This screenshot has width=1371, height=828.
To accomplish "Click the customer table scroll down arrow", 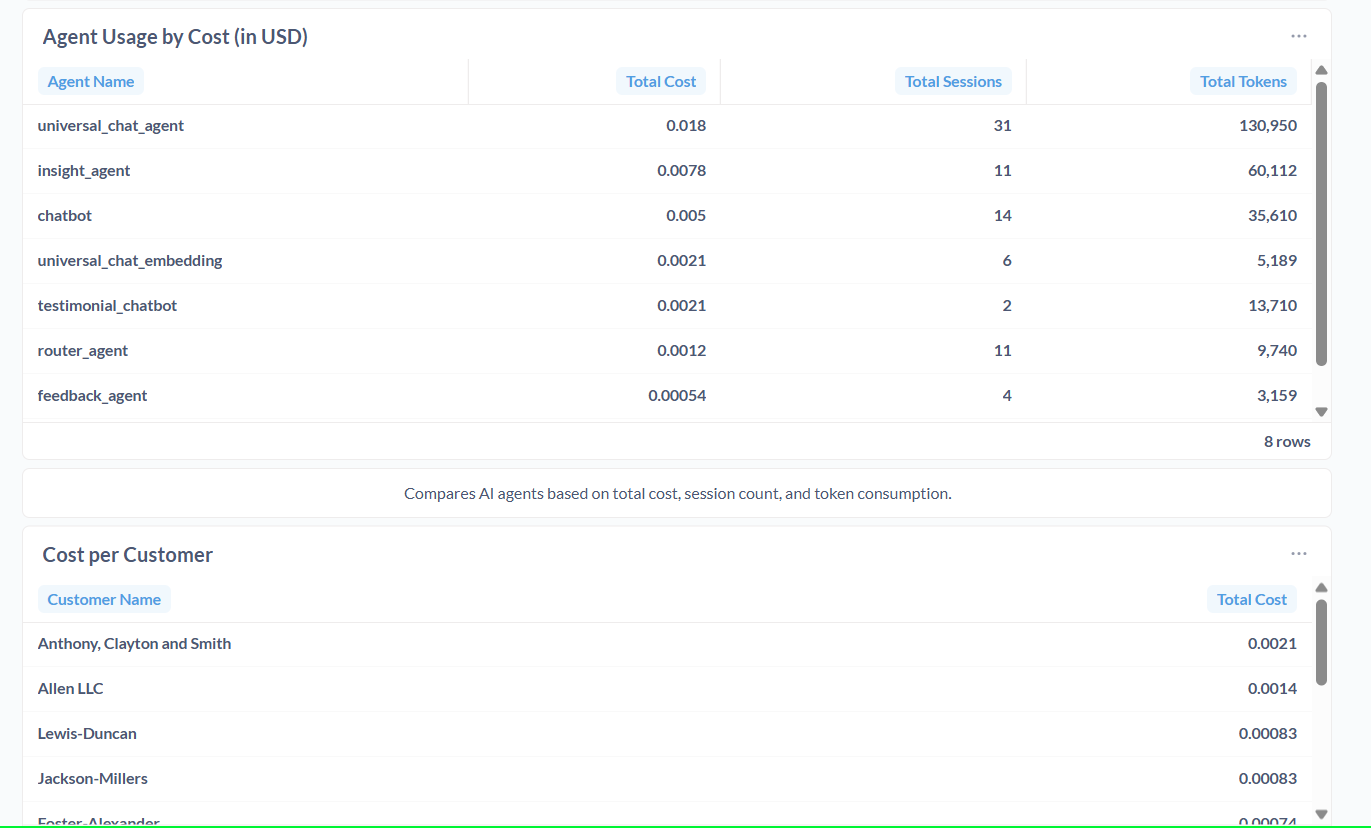I will click(1321, 814).
